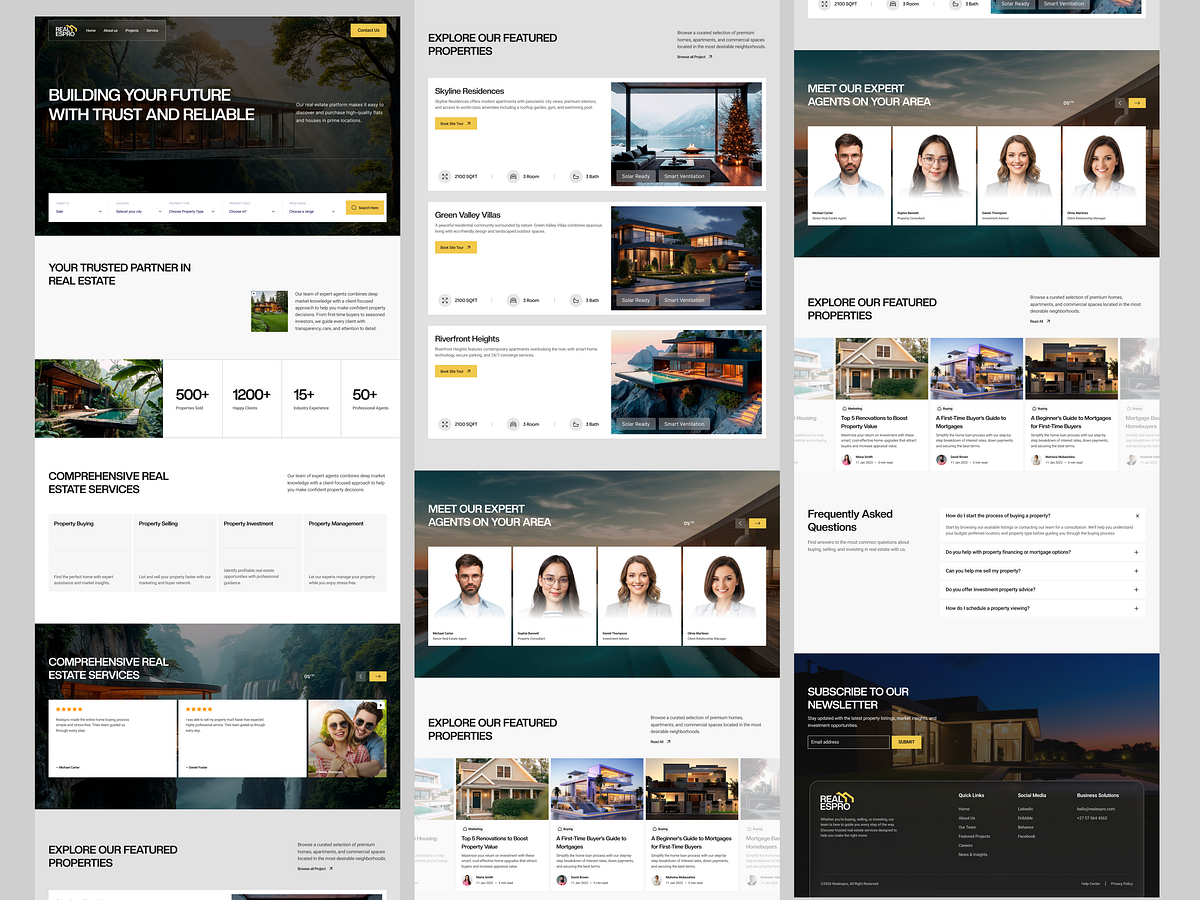
Task: Click the Help Center footer link
Action: pyautogui.click(x=1090, y=883)
